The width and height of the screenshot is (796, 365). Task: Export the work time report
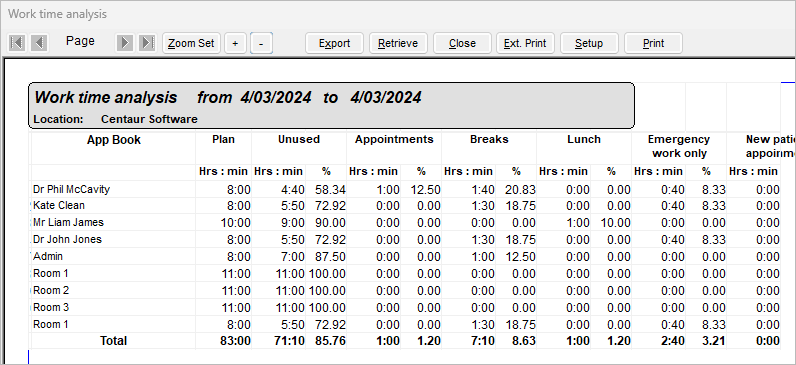click(335, 43)
